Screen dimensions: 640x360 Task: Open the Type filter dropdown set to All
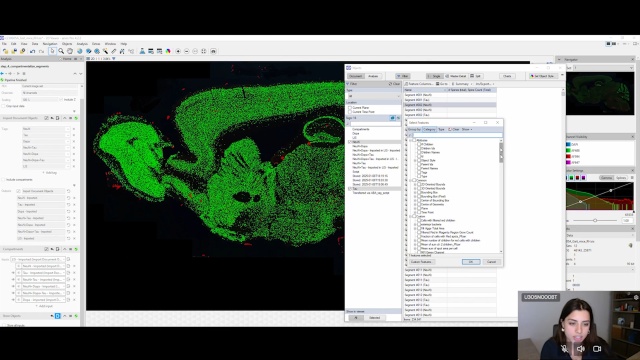tap(374, 96)
